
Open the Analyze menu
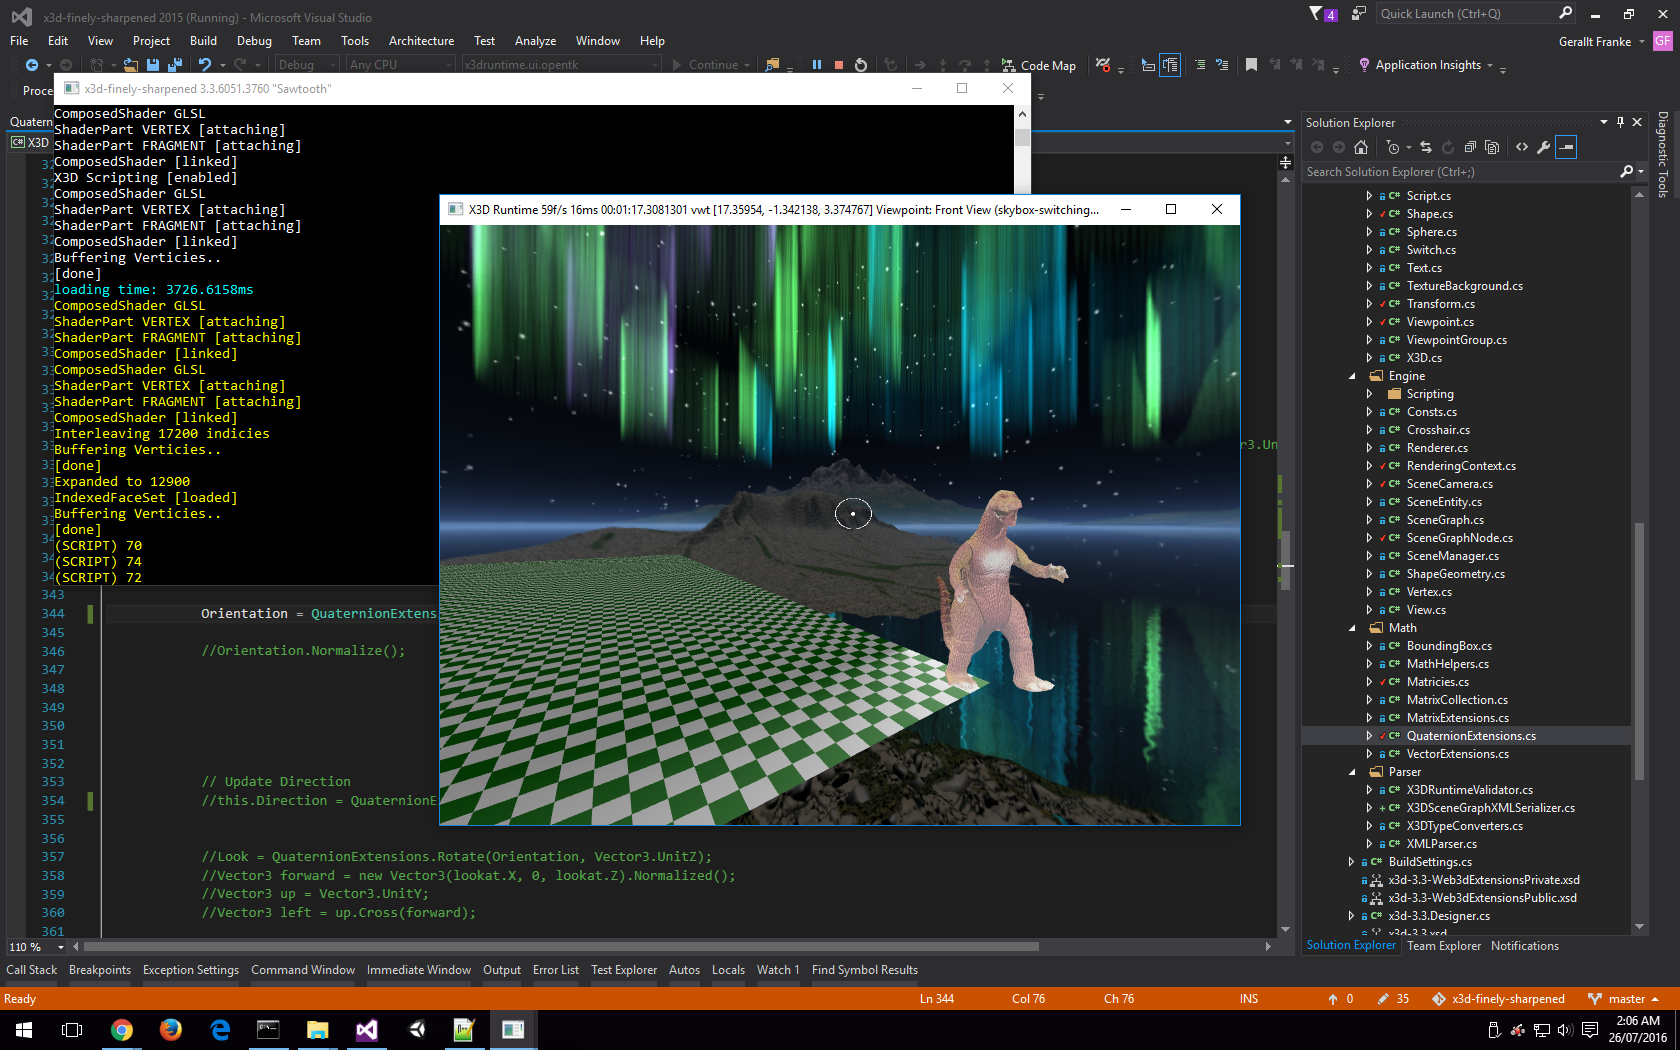pyautogui.click(x=535, y=41)
